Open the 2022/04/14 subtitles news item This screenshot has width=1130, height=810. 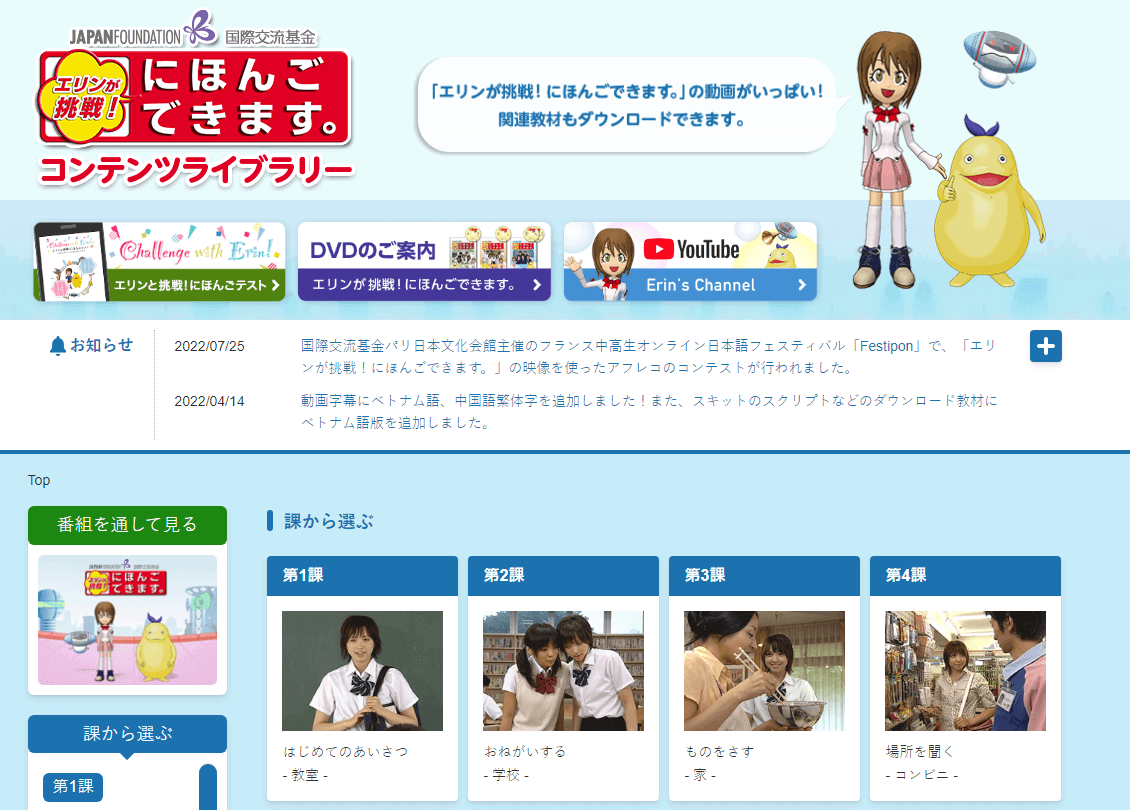tap(649, 411)
